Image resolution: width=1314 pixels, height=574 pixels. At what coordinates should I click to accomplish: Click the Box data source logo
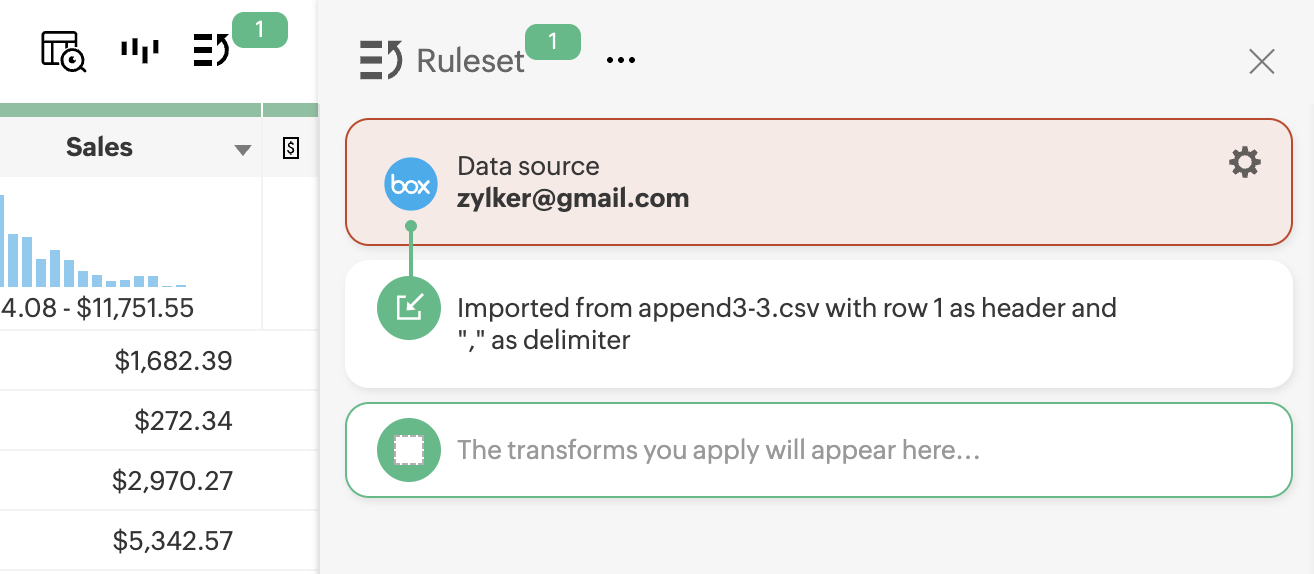(411, 185)
